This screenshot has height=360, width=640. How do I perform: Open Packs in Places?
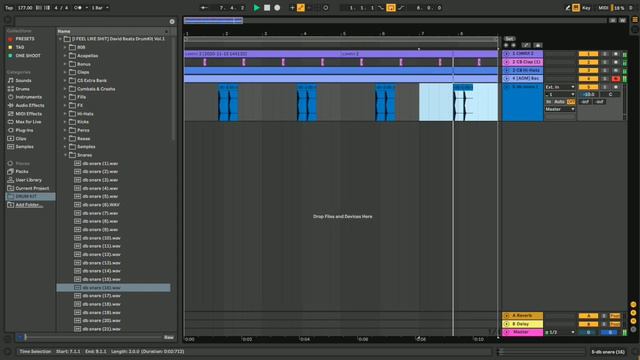point(22,171)
